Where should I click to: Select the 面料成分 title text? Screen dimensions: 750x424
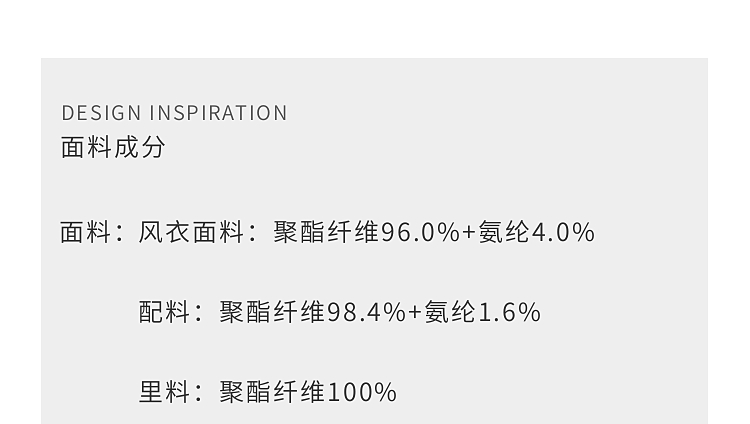click(x=113, y=148)
